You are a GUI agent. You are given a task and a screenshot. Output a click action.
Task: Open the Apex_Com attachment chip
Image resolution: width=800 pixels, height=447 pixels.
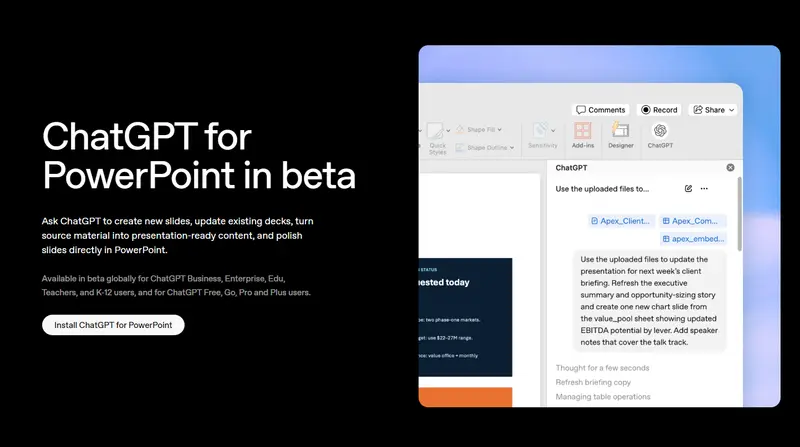(x=693, y=221)
